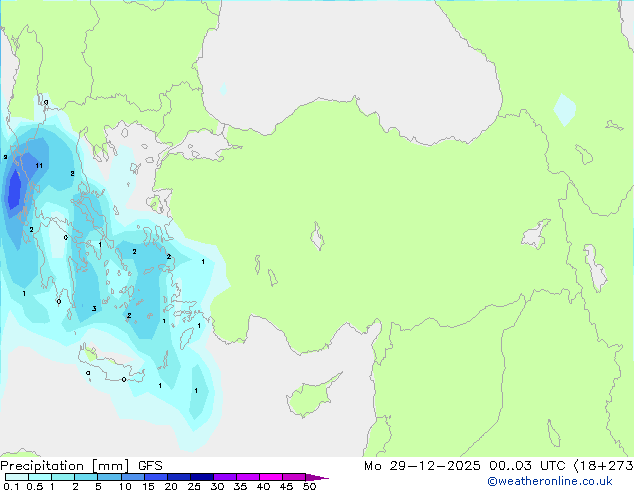The width and height of the screenshot is (634, 490).
Task: Click the above-50 mm arrow tip of the legend
Action: [317, 477]
